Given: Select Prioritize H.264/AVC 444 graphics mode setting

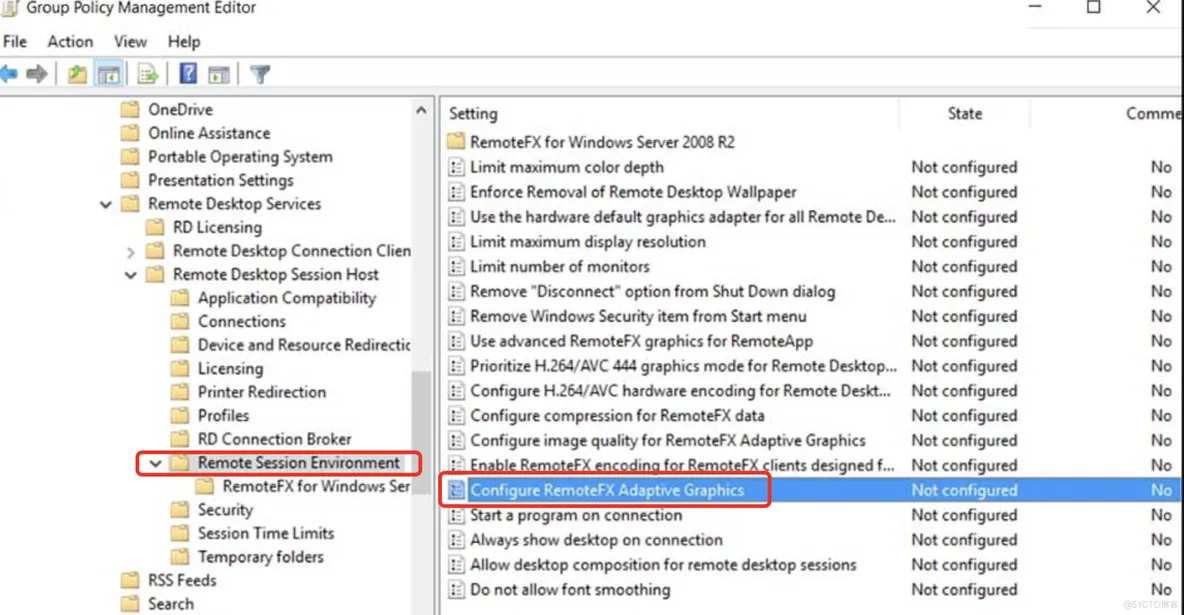Looking at the screenshot, I should 683,366.
